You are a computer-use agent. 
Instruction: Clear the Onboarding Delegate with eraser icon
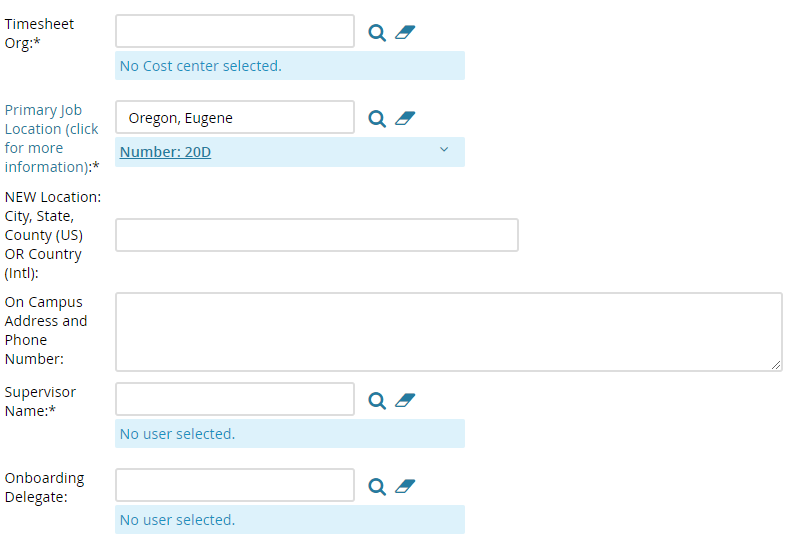(x=405, y=487)
